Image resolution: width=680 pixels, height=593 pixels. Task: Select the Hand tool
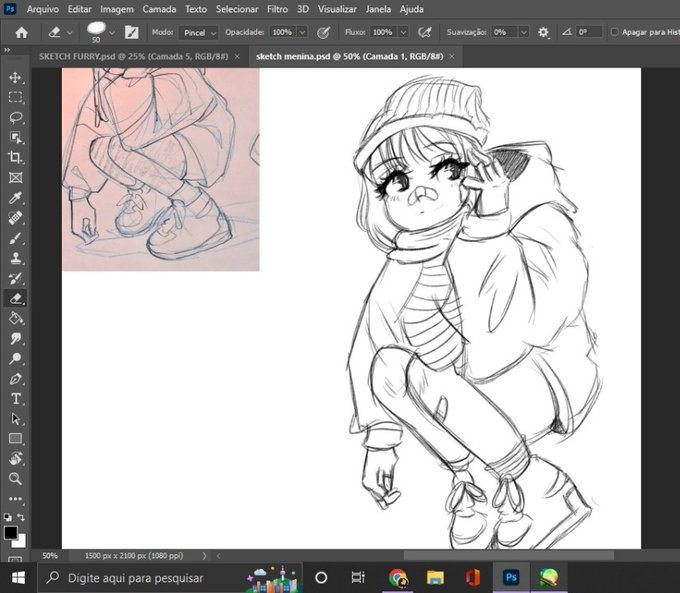click(x=16, y=459)
